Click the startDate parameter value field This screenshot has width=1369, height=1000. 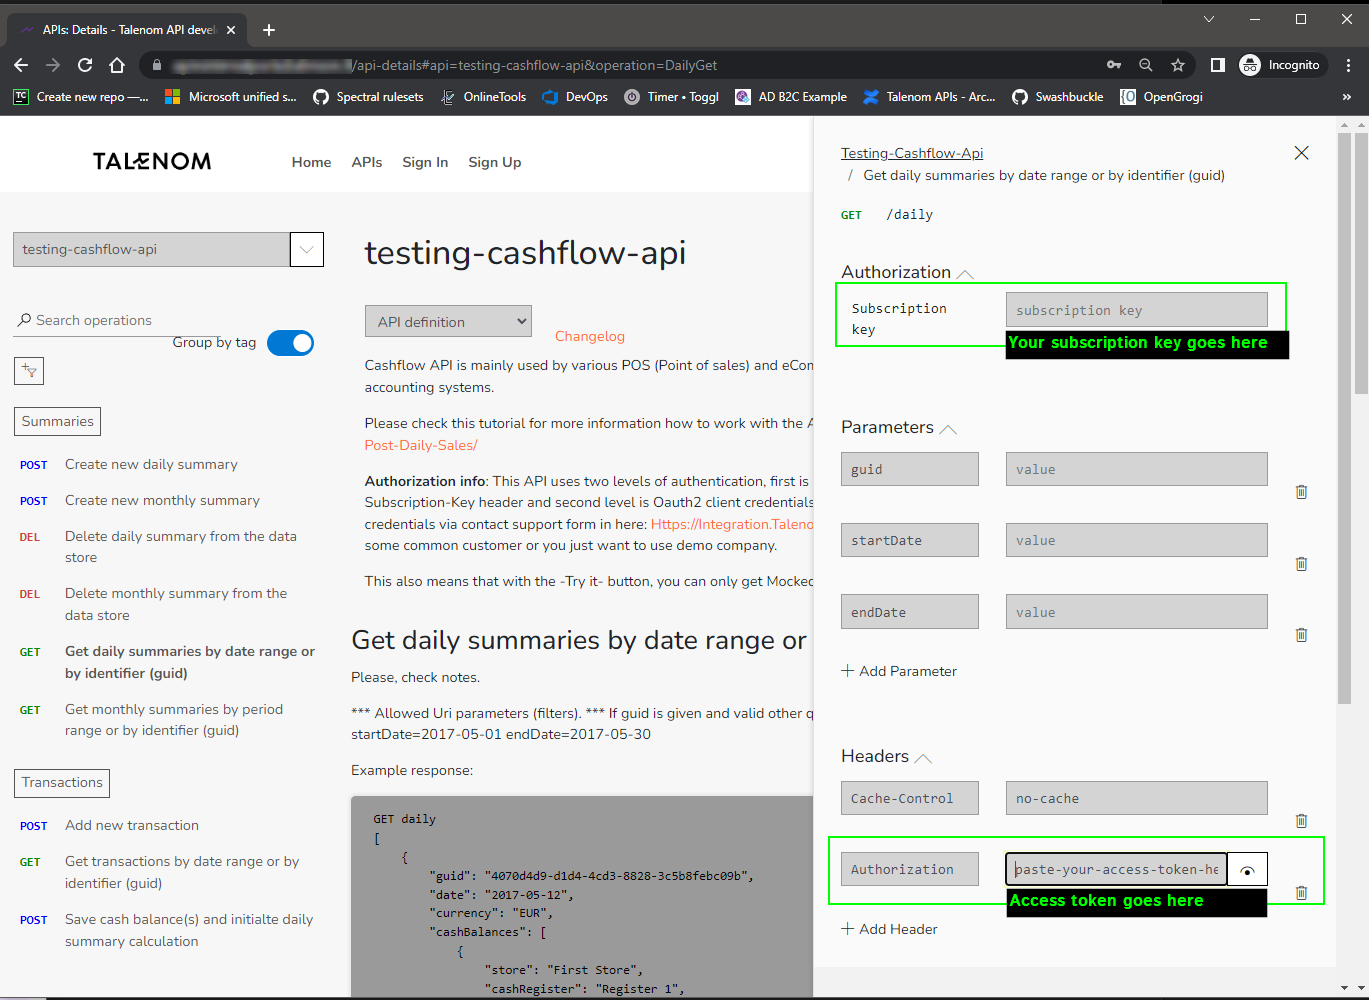pos(1137,540)
